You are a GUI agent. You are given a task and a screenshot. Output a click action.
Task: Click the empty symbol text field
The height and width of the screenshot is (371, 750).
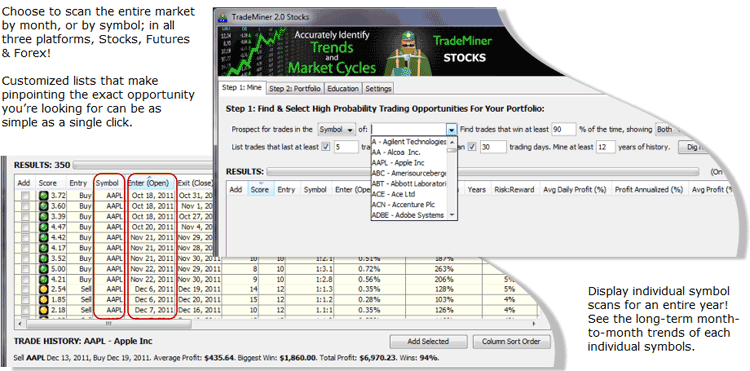click(409, 130)
